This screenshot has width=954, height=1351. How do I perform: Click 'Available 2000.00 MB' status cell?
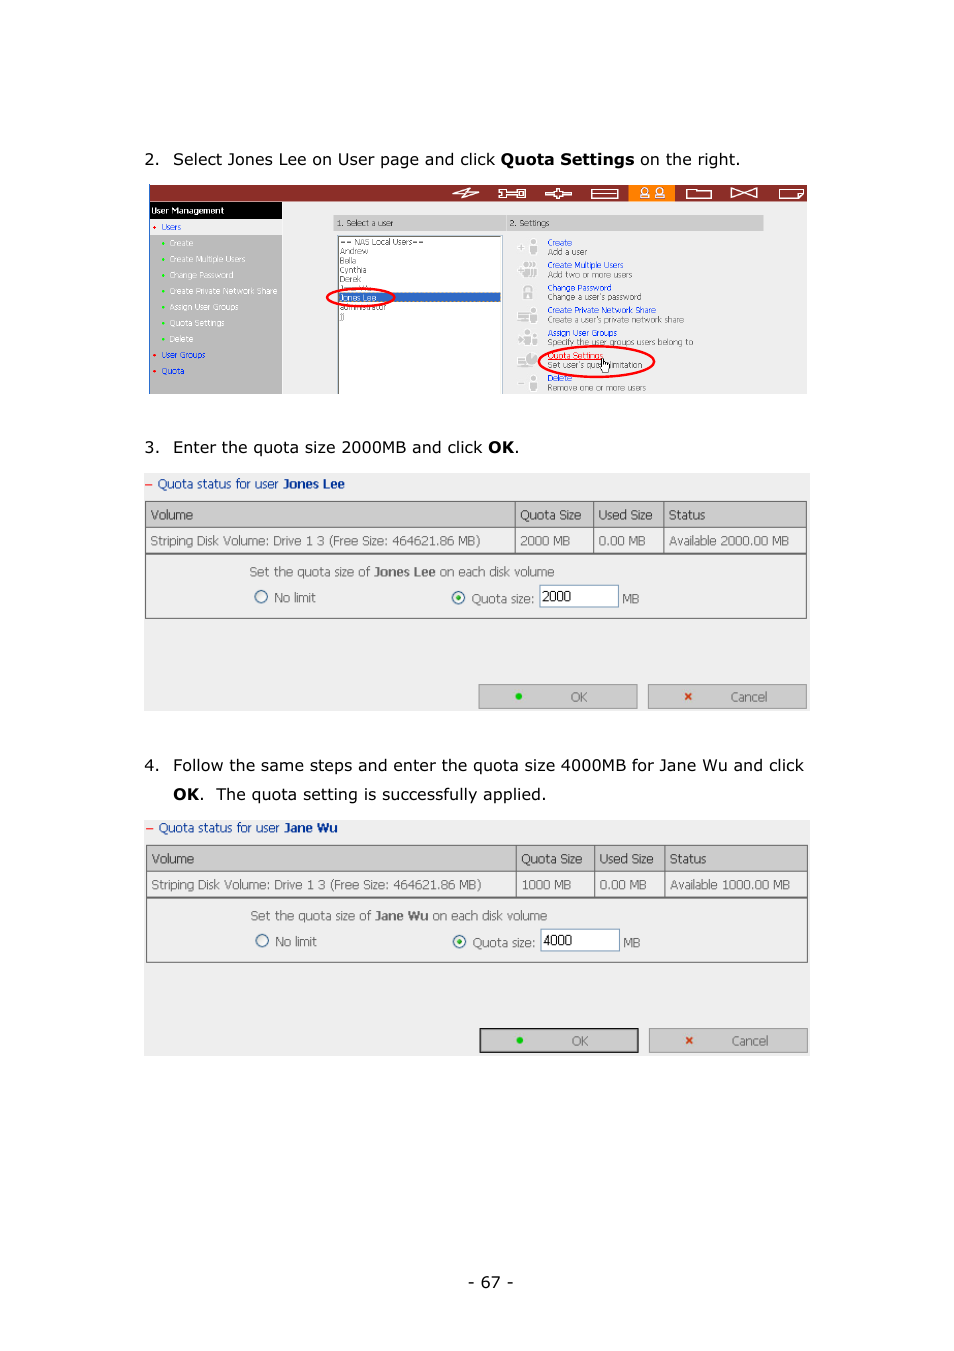click(735, 541)
